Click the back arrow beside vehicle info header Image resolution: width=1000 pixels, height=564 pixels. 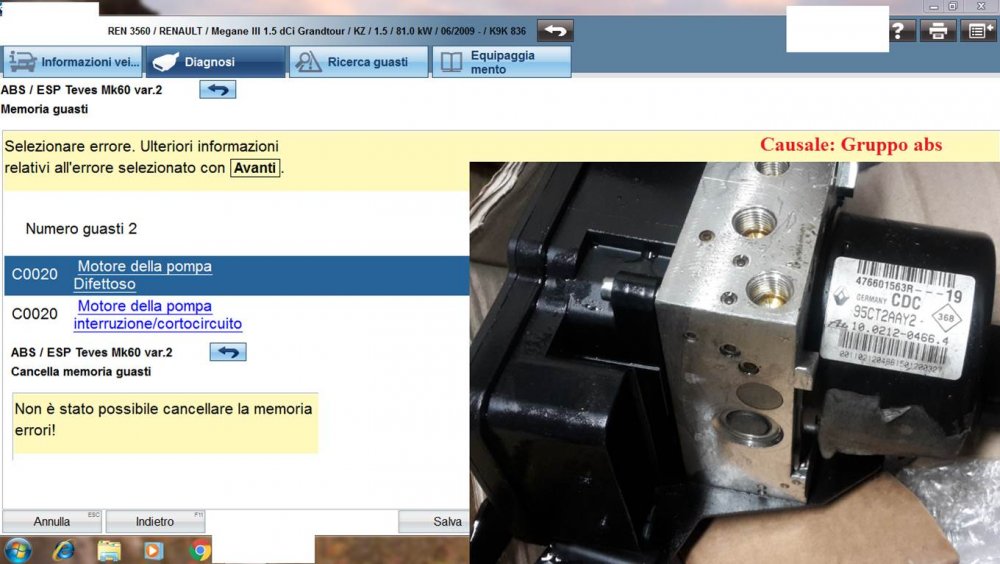pyautogui.click(x=555, y=31)
